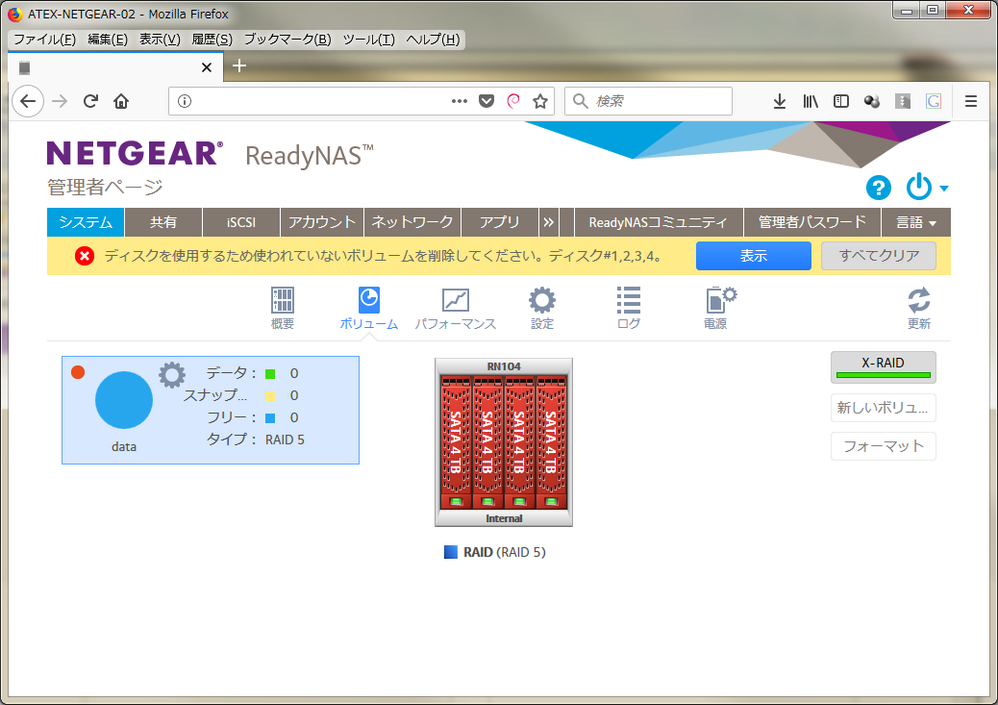Open the ネットワーク tab
This screenshot has width=998, height=705.
(x=412, y=222)
